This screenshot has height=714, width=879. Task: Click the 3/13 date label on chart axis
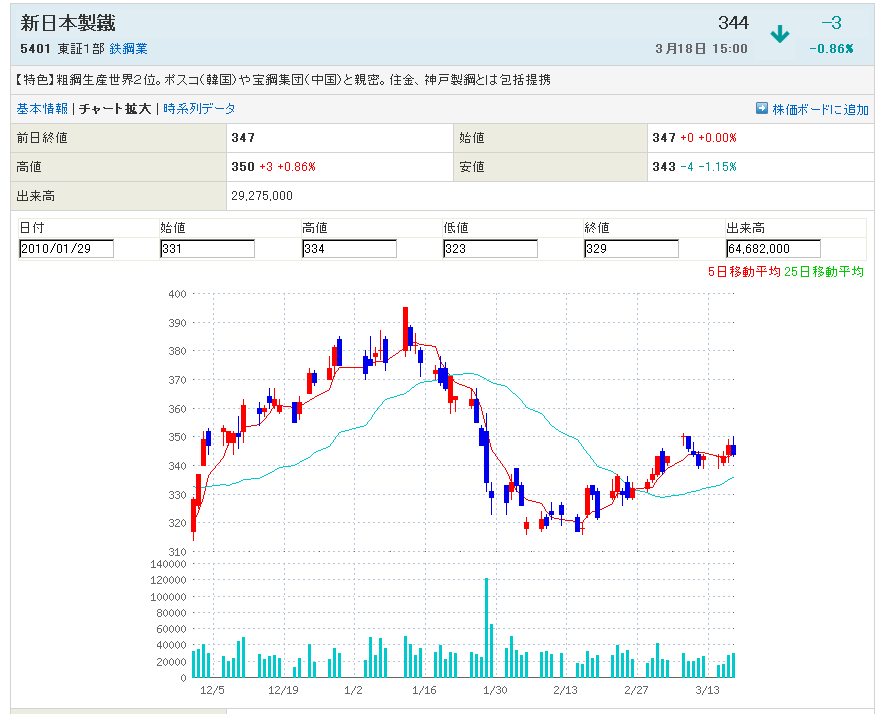[707, 690]
